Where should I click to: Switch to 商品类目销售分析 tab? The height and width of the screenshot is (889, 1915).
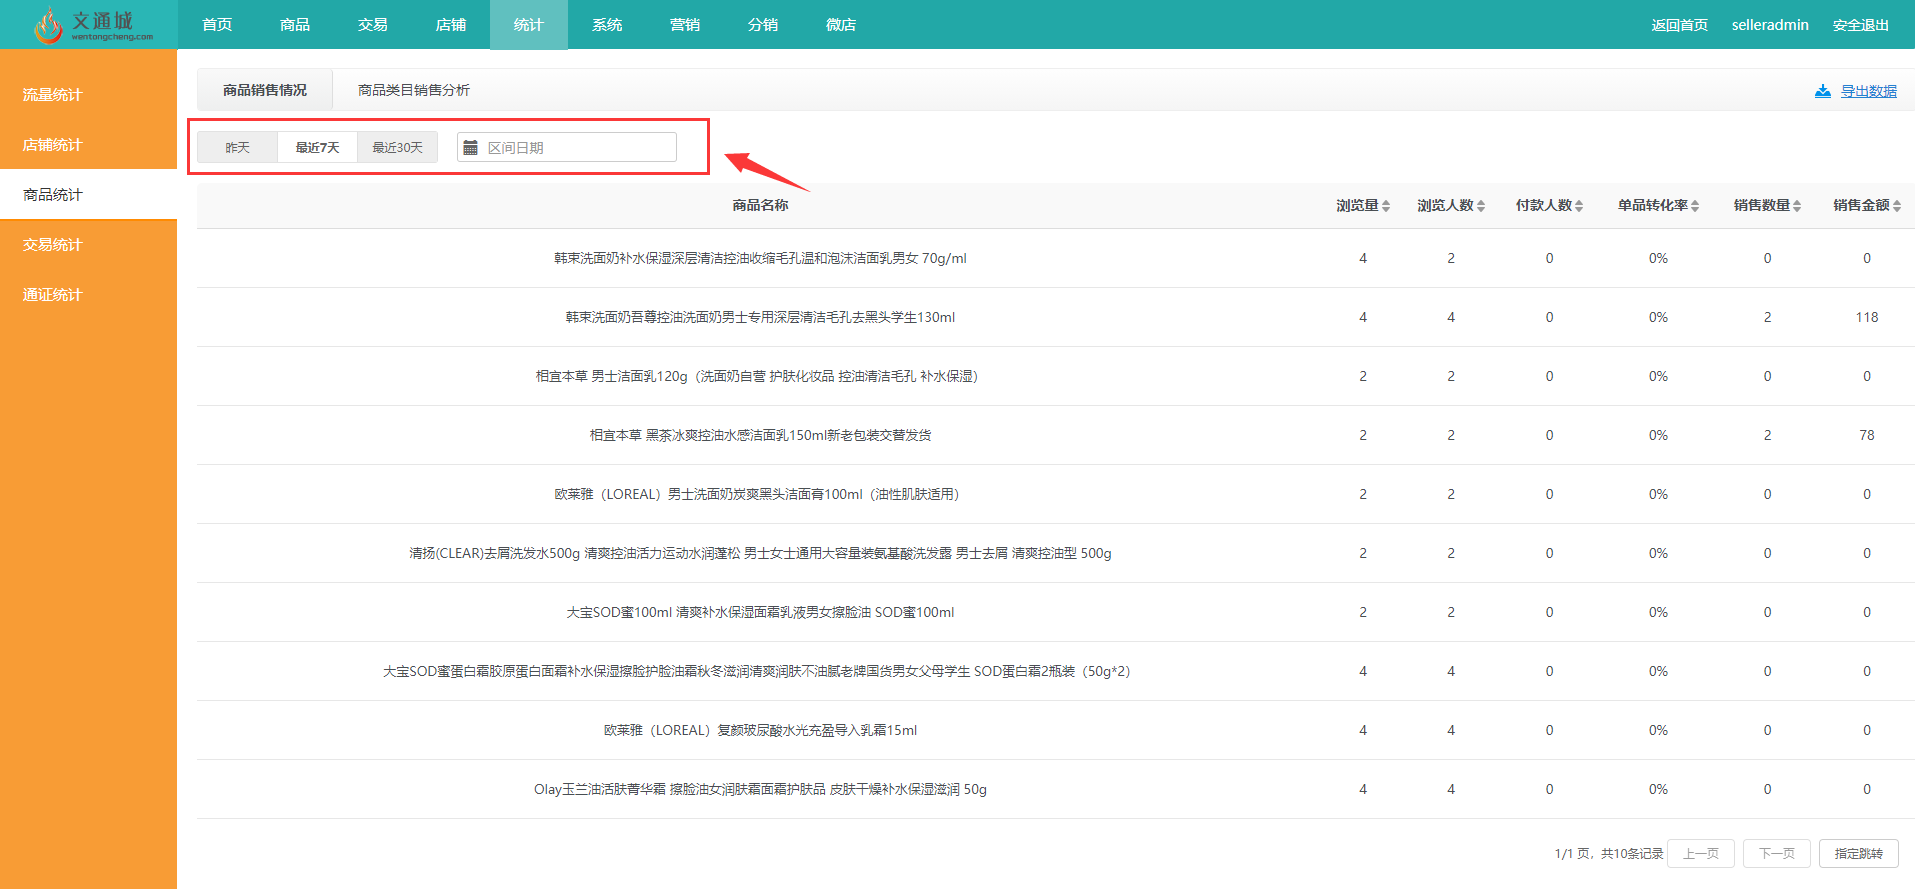pos(414,90)
